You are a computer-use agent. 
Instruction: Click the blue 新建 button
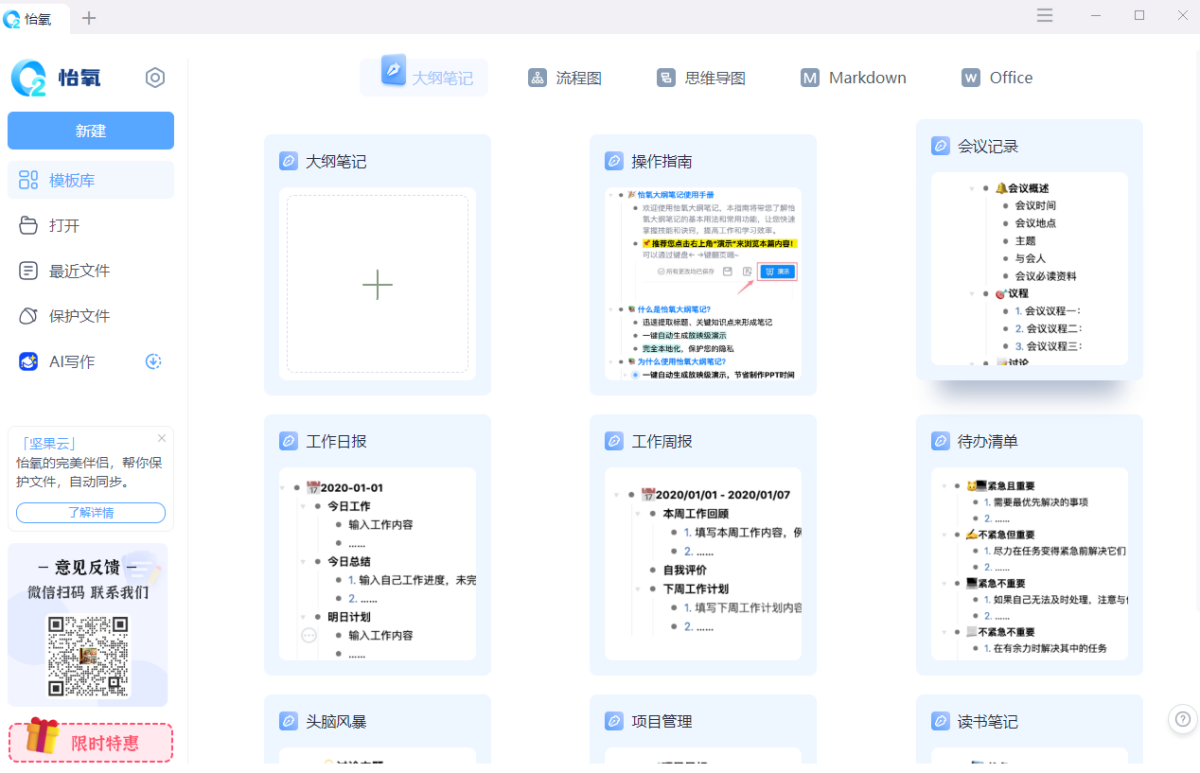pos(90,130)
